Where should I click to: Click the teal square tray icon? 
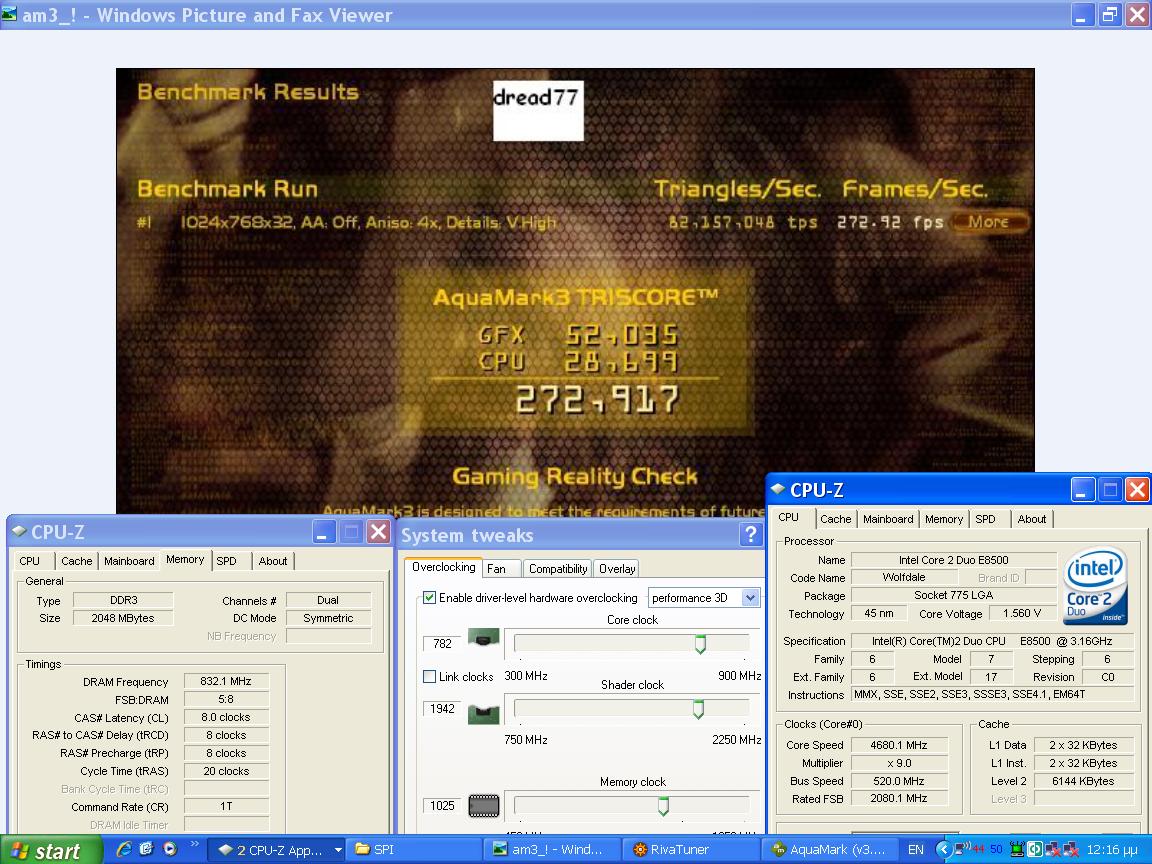[x=1034, y=850]
